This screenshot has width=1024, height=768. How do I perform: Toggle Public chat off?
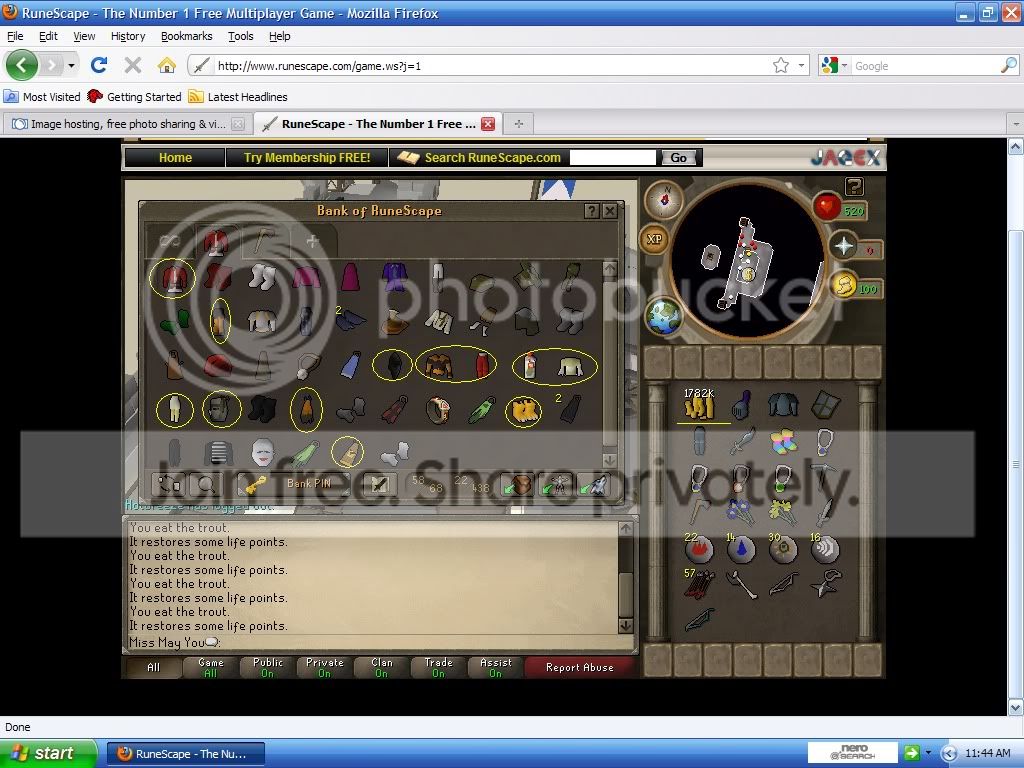266,667
